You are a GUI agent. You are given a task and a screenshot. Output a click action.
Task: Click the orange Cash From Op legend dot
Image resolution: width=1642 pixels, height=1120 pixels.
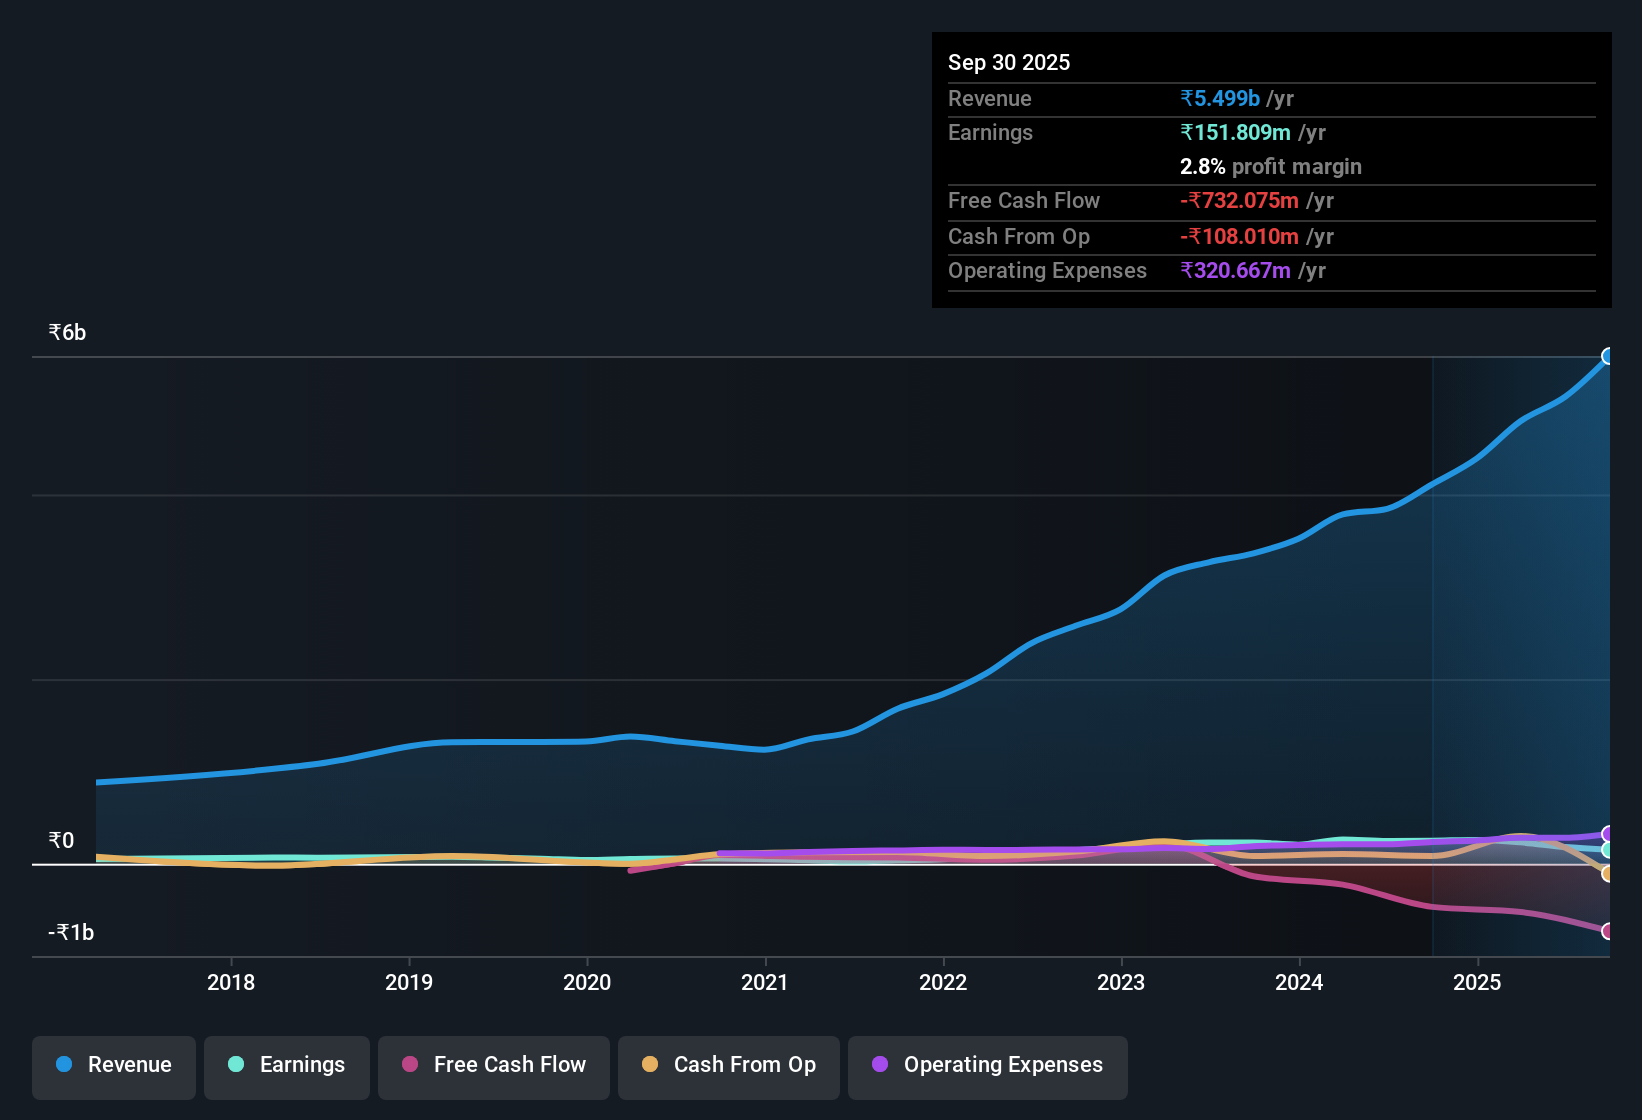coord(650,1064)
